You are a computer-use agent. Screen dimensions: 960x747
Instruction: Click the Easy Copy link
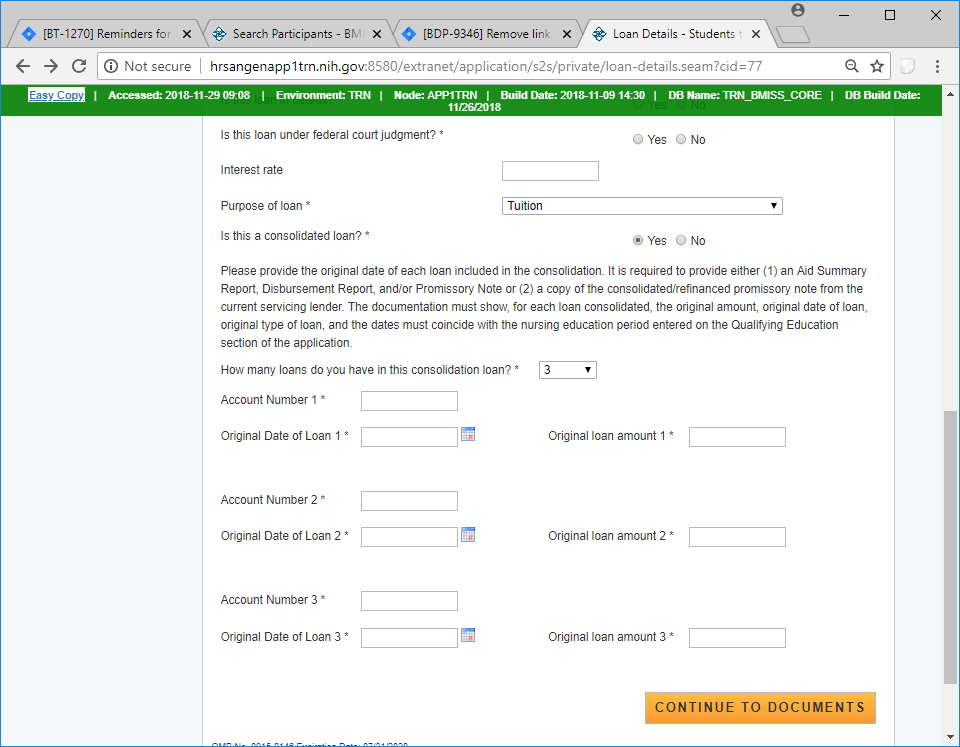click(56, 95)
